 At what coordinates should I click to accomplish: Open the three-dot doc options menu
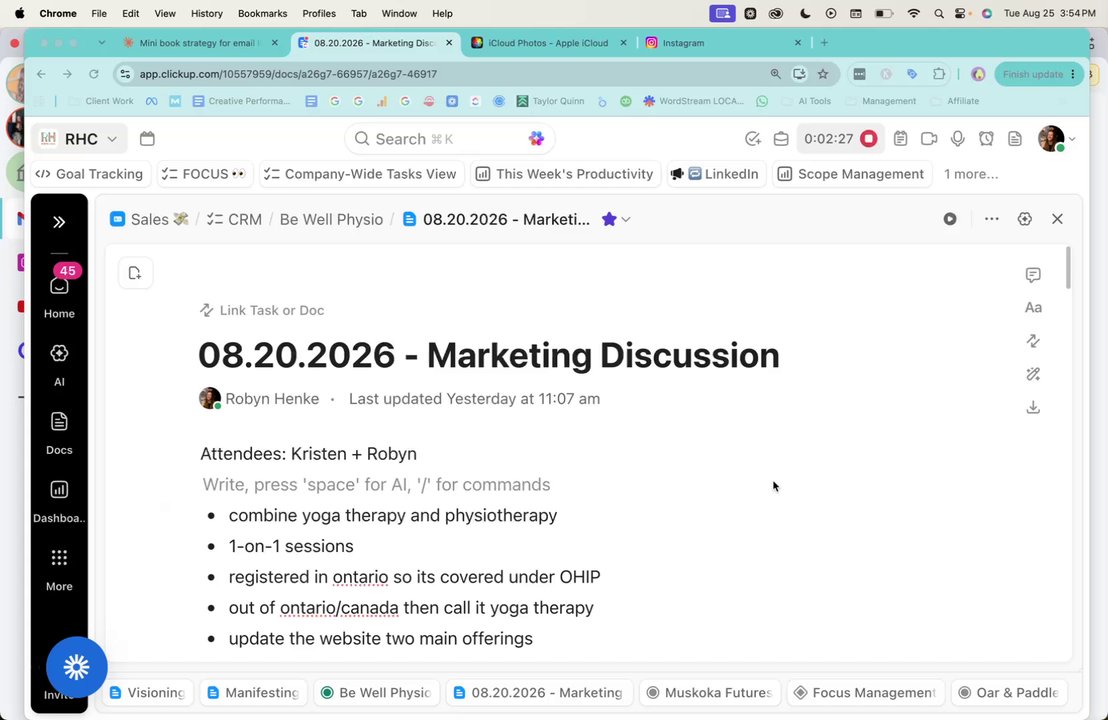click(x=991, y=219)
